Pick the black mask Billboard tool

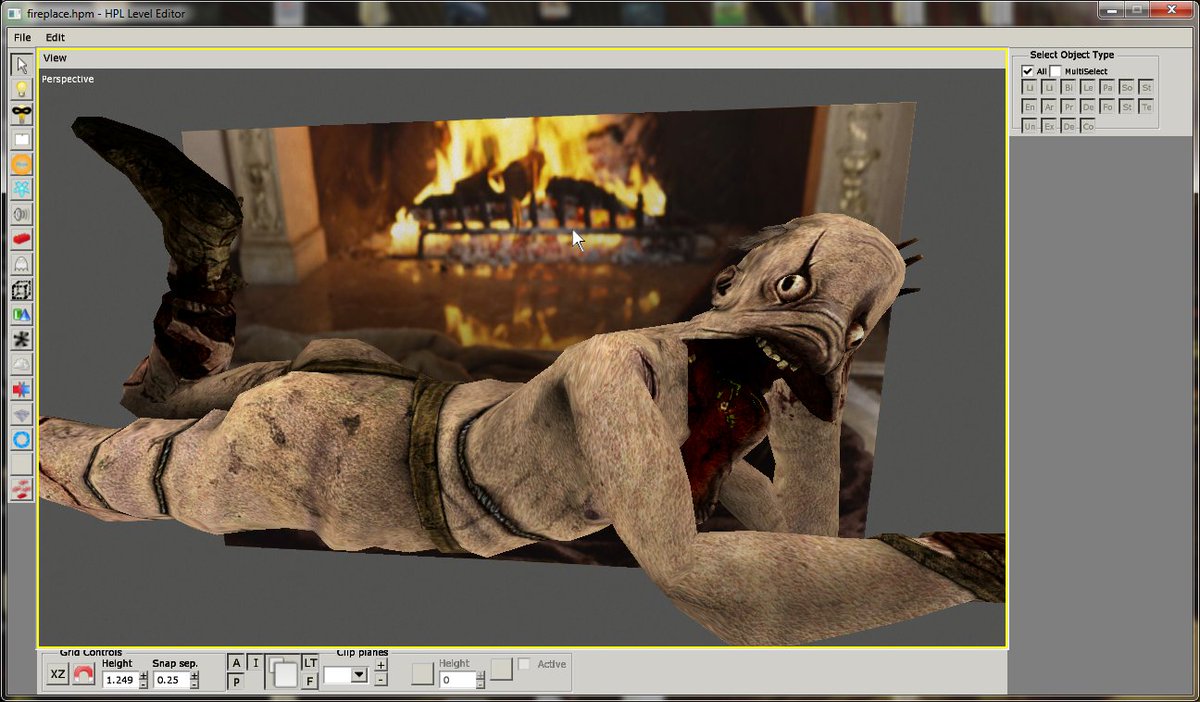point(21,115)
